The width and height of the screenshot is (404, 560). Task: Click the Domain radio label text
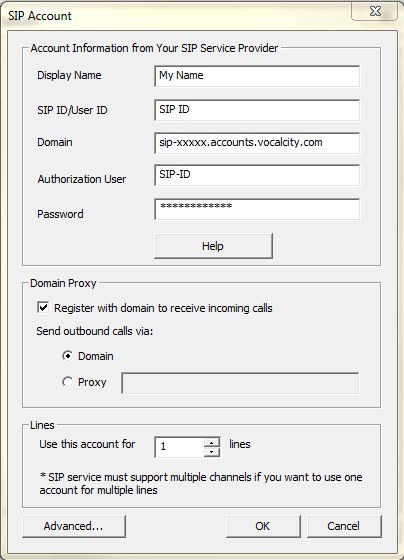point(96,356)
